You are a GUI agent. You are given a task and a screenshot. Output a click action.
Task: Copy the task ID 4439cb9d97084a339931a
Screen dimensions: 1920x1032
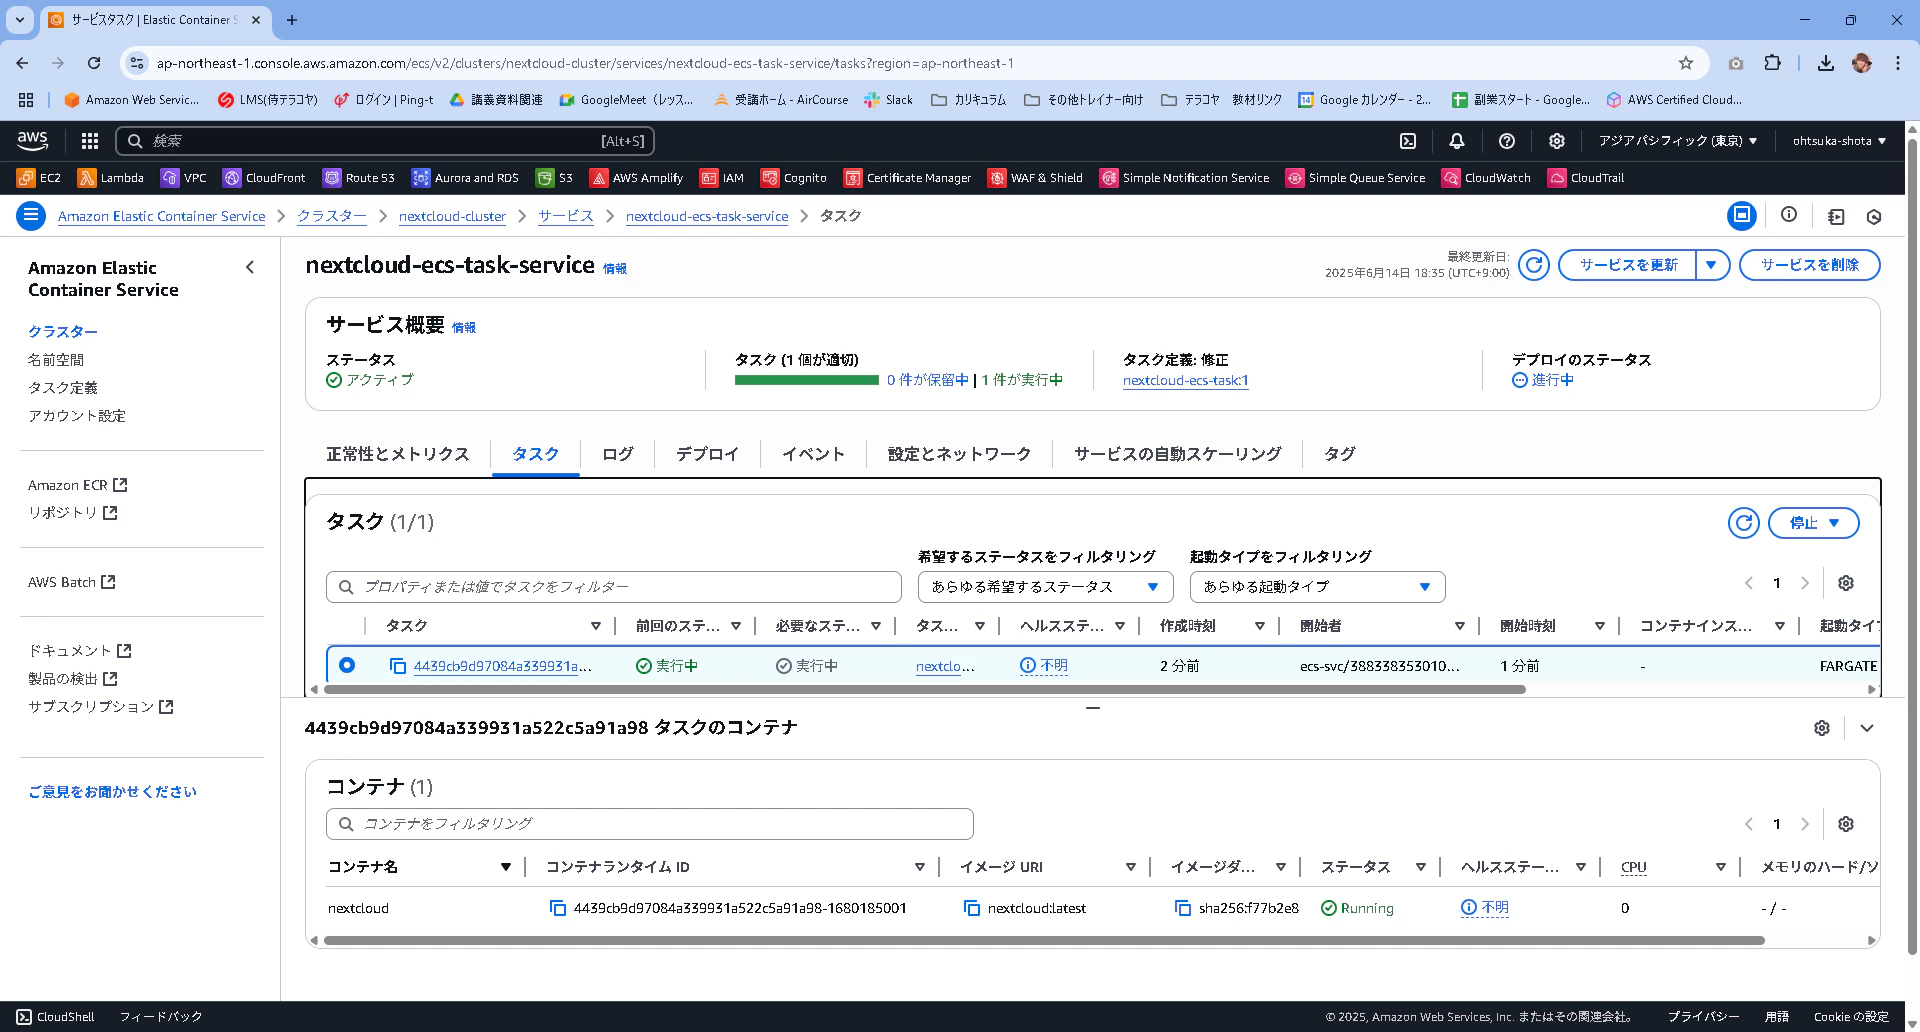[x=398, y=666]
